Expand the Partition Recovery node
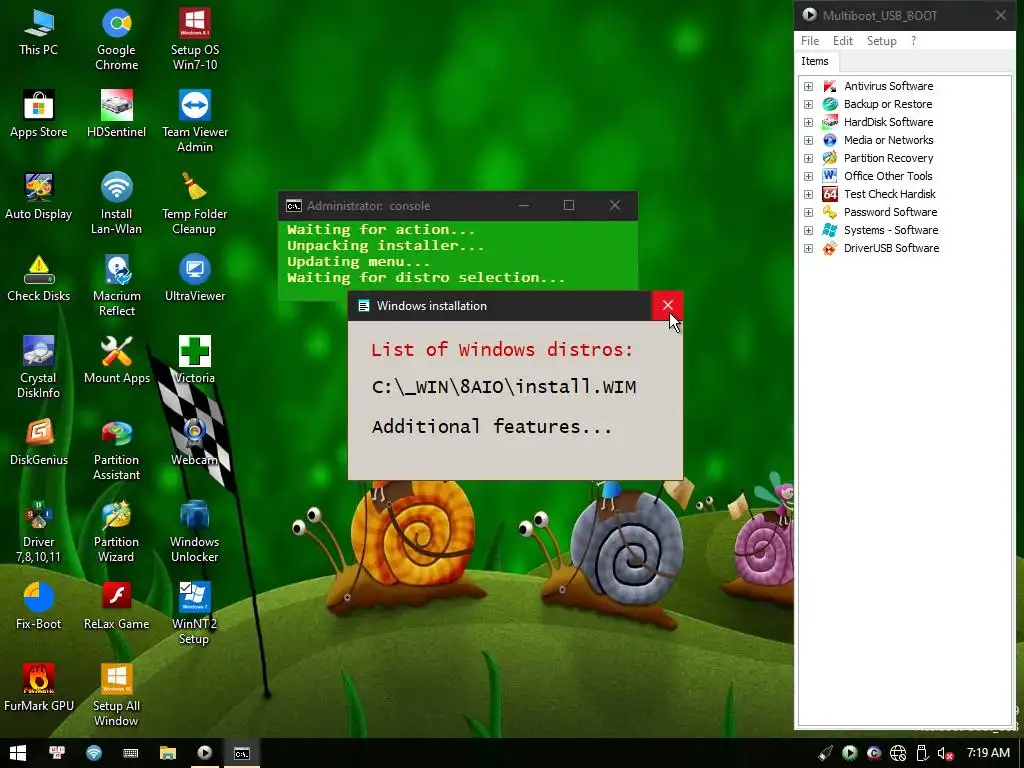The image size is (1024, 768). 808,158
